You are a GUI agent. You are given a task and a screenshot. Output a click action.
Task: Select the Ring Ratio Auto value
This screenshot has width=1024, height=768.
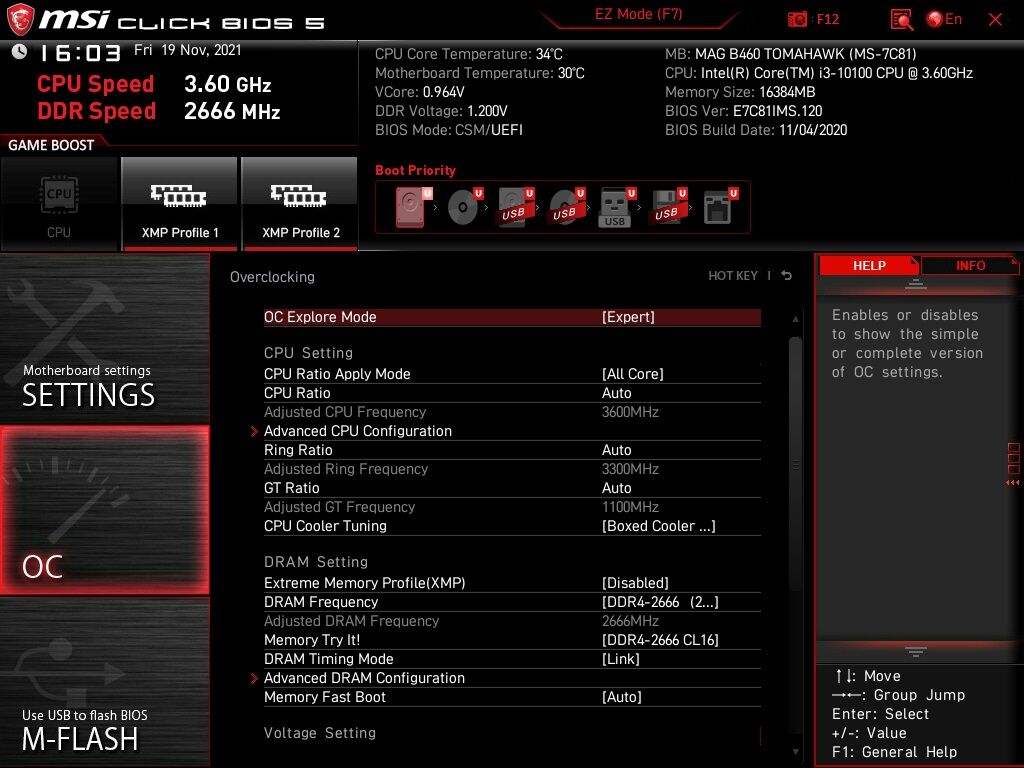point(616,450)
